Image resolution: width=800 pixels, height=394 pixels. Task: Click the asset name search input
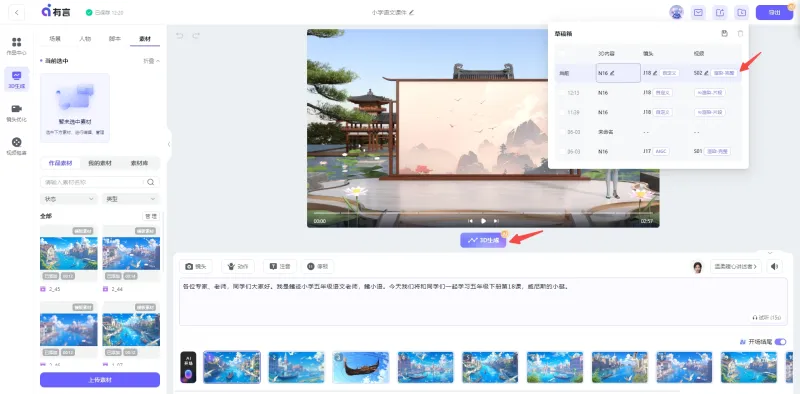93,182
